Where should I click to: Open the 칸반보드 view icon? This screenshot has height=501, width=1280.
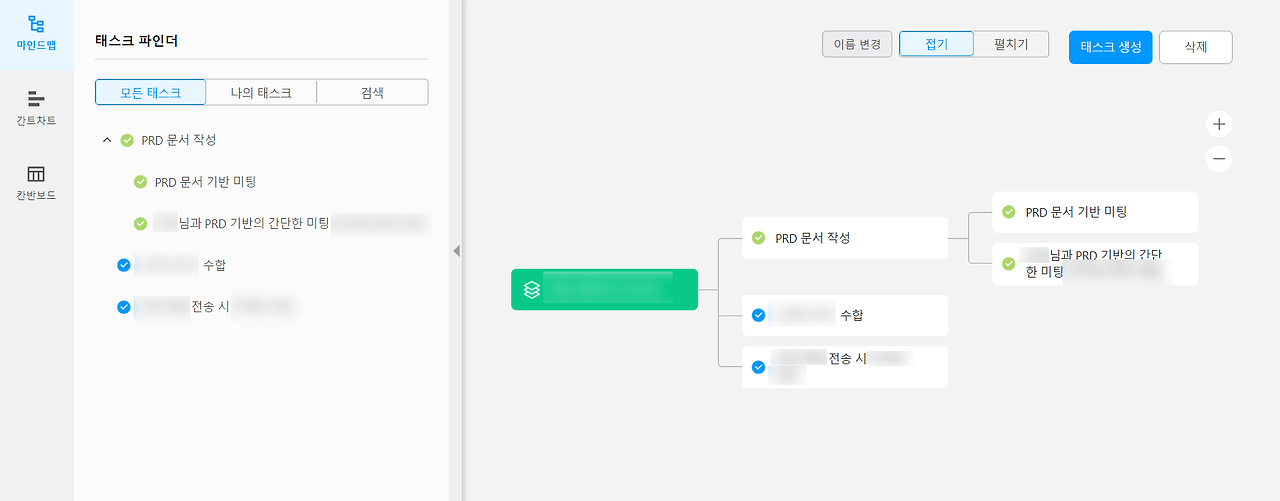pos(36,174)
